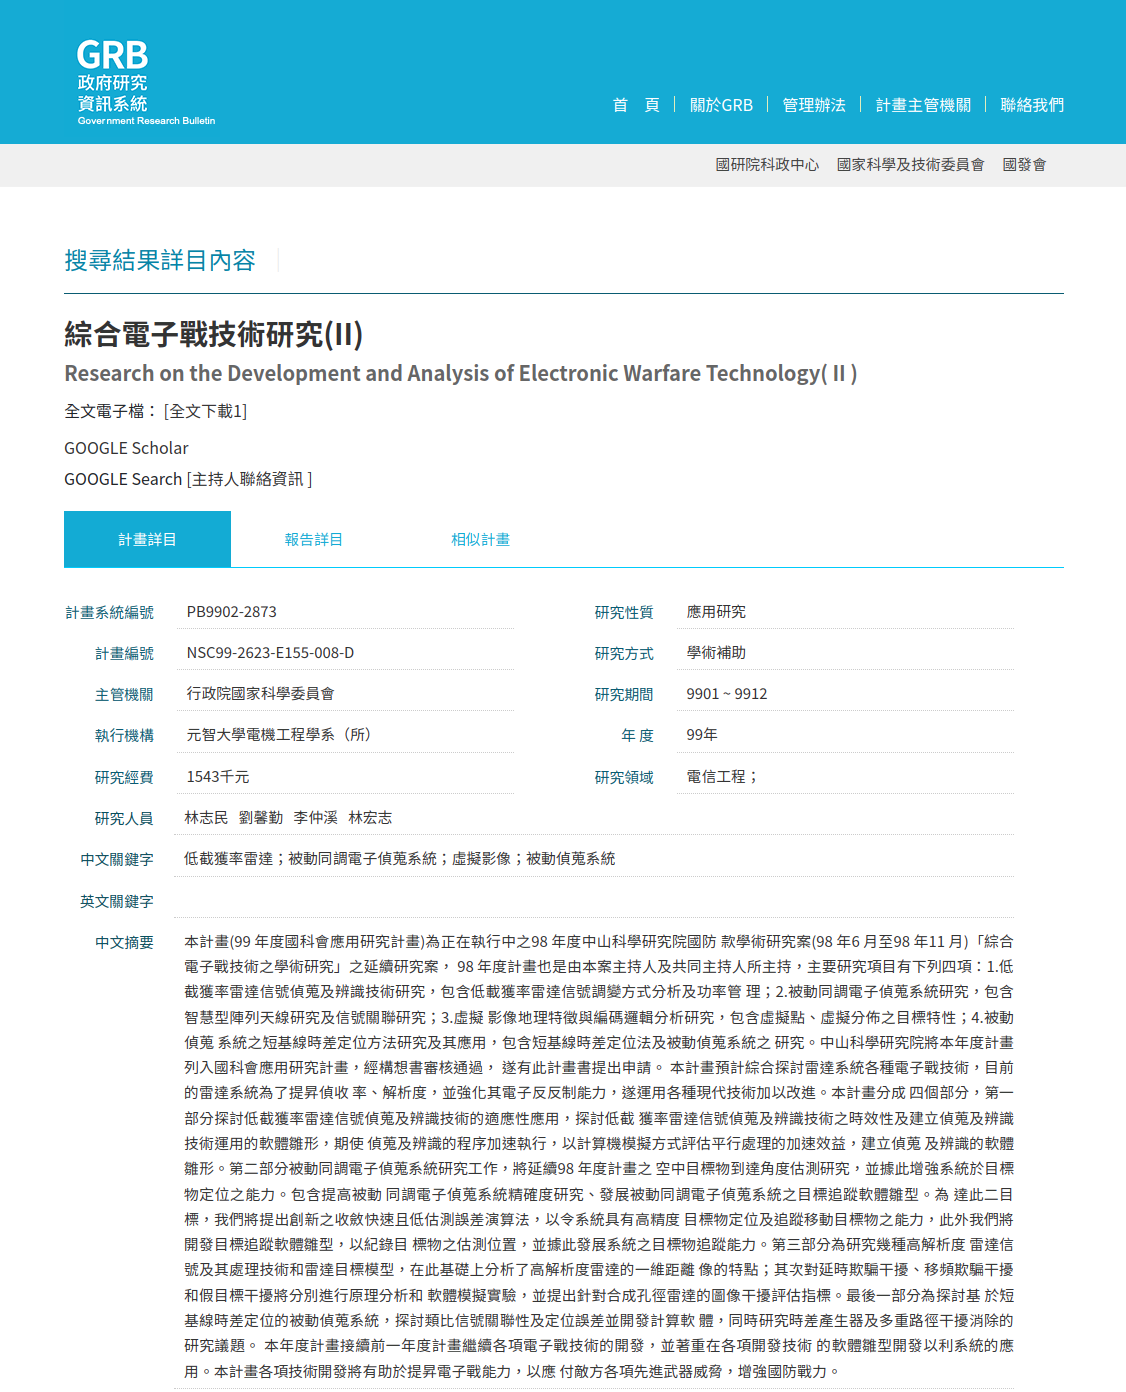Click the system number PB9902-2873
The width and height of the screenshot is (1126, 1392).
click(232, 612)
